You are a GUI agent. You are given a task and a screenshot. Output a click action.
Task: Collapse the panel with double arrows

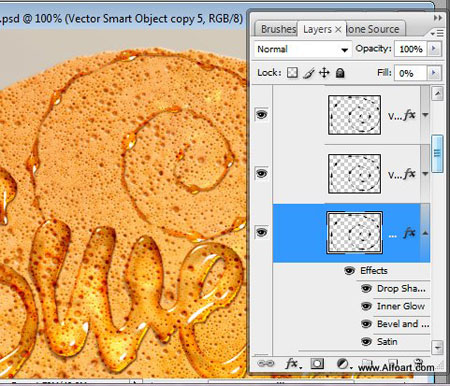(438, 18)
